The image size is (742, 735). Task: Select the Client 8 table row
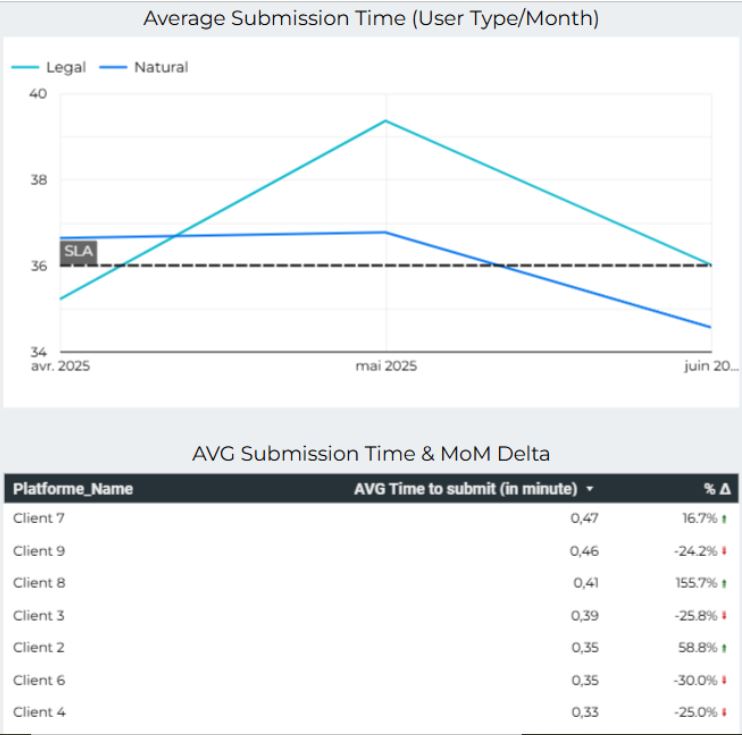pyautogui.click(x=300, y=583)
